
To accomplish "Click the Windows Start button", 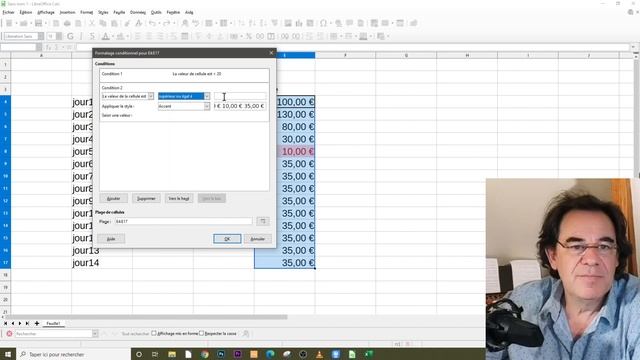I will (x=8, y=354).
